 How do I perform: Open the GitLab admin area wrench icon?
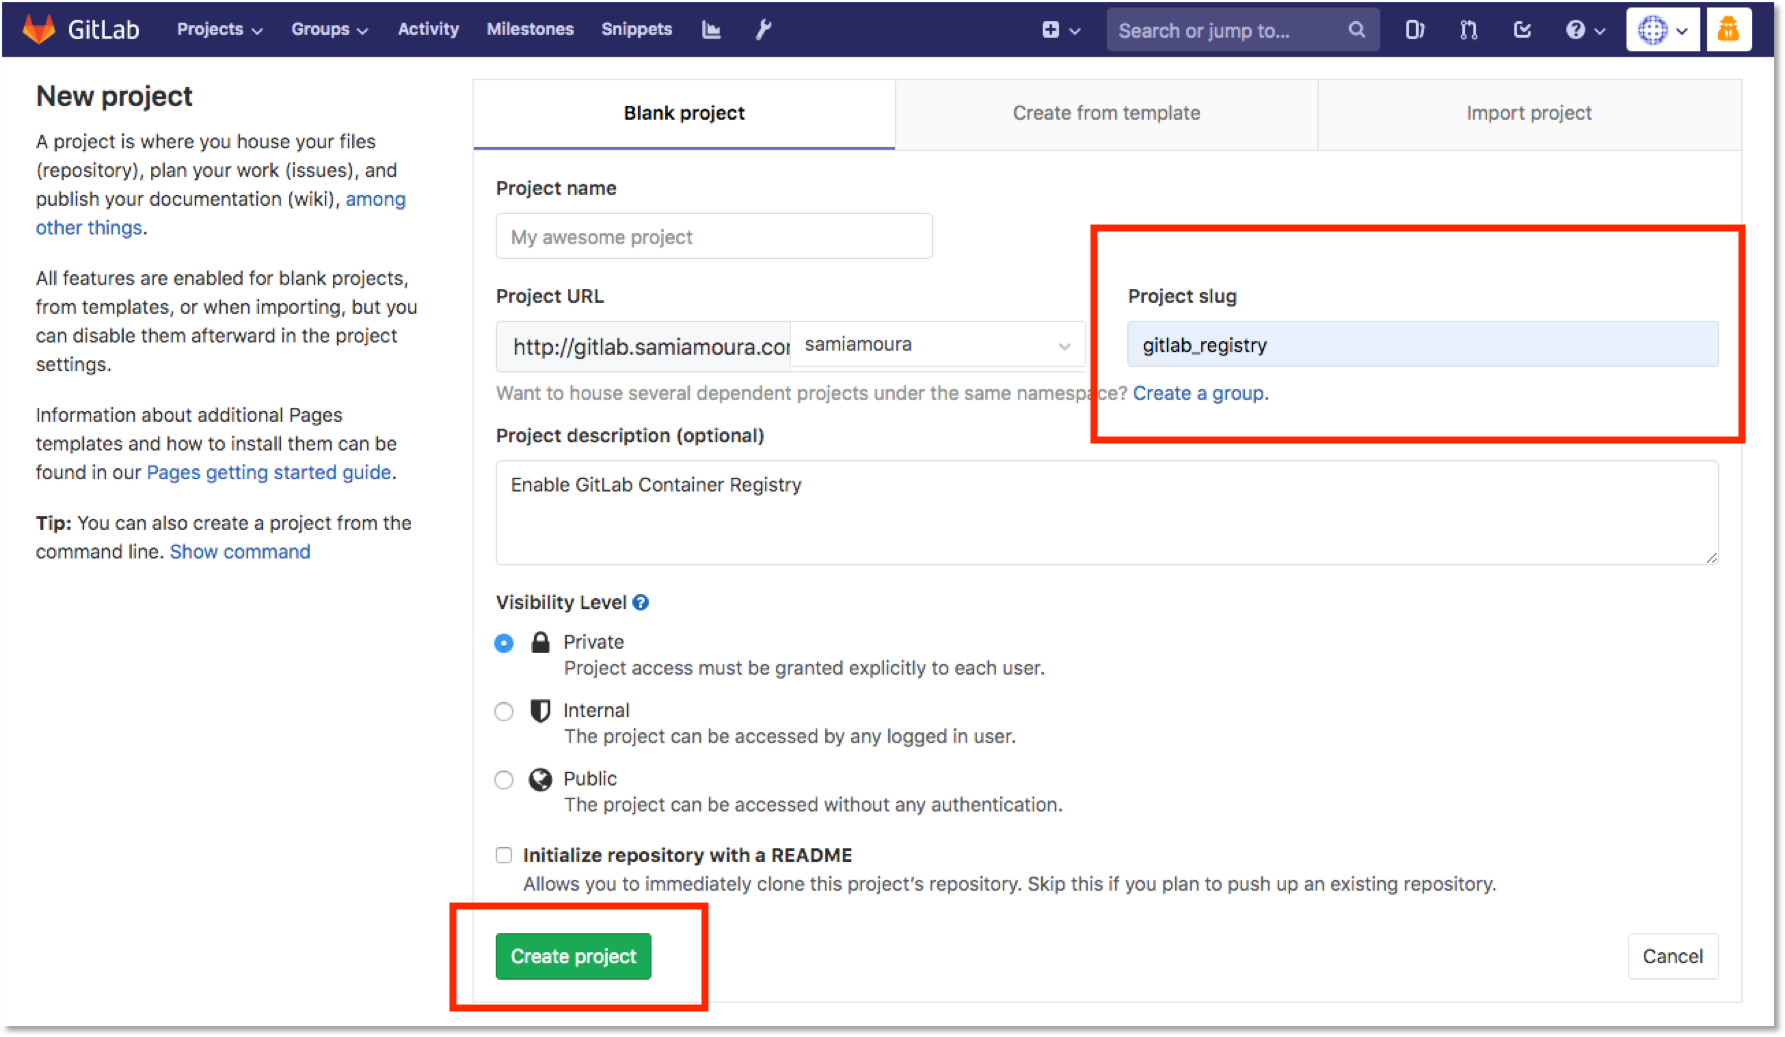pos(763,29)
